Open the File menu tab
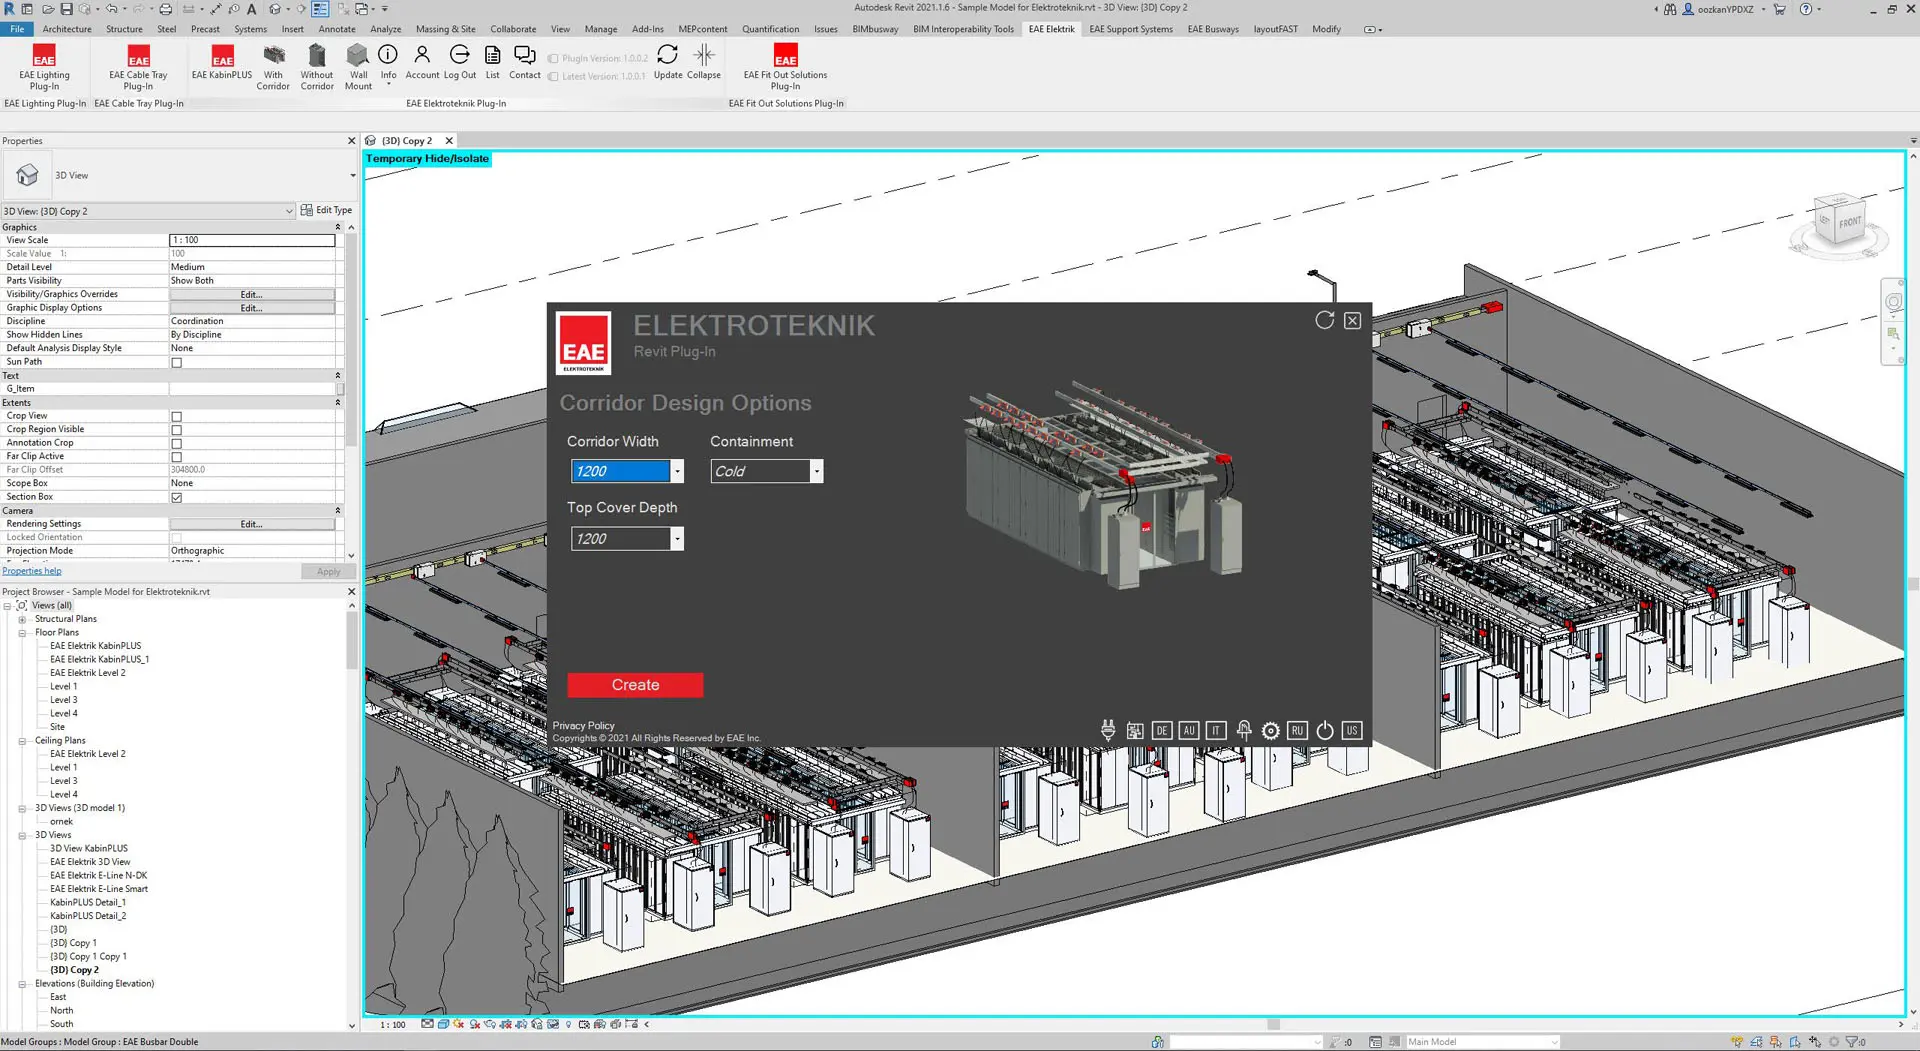Screen dimensions: 1920x1051 pos(17,29)
